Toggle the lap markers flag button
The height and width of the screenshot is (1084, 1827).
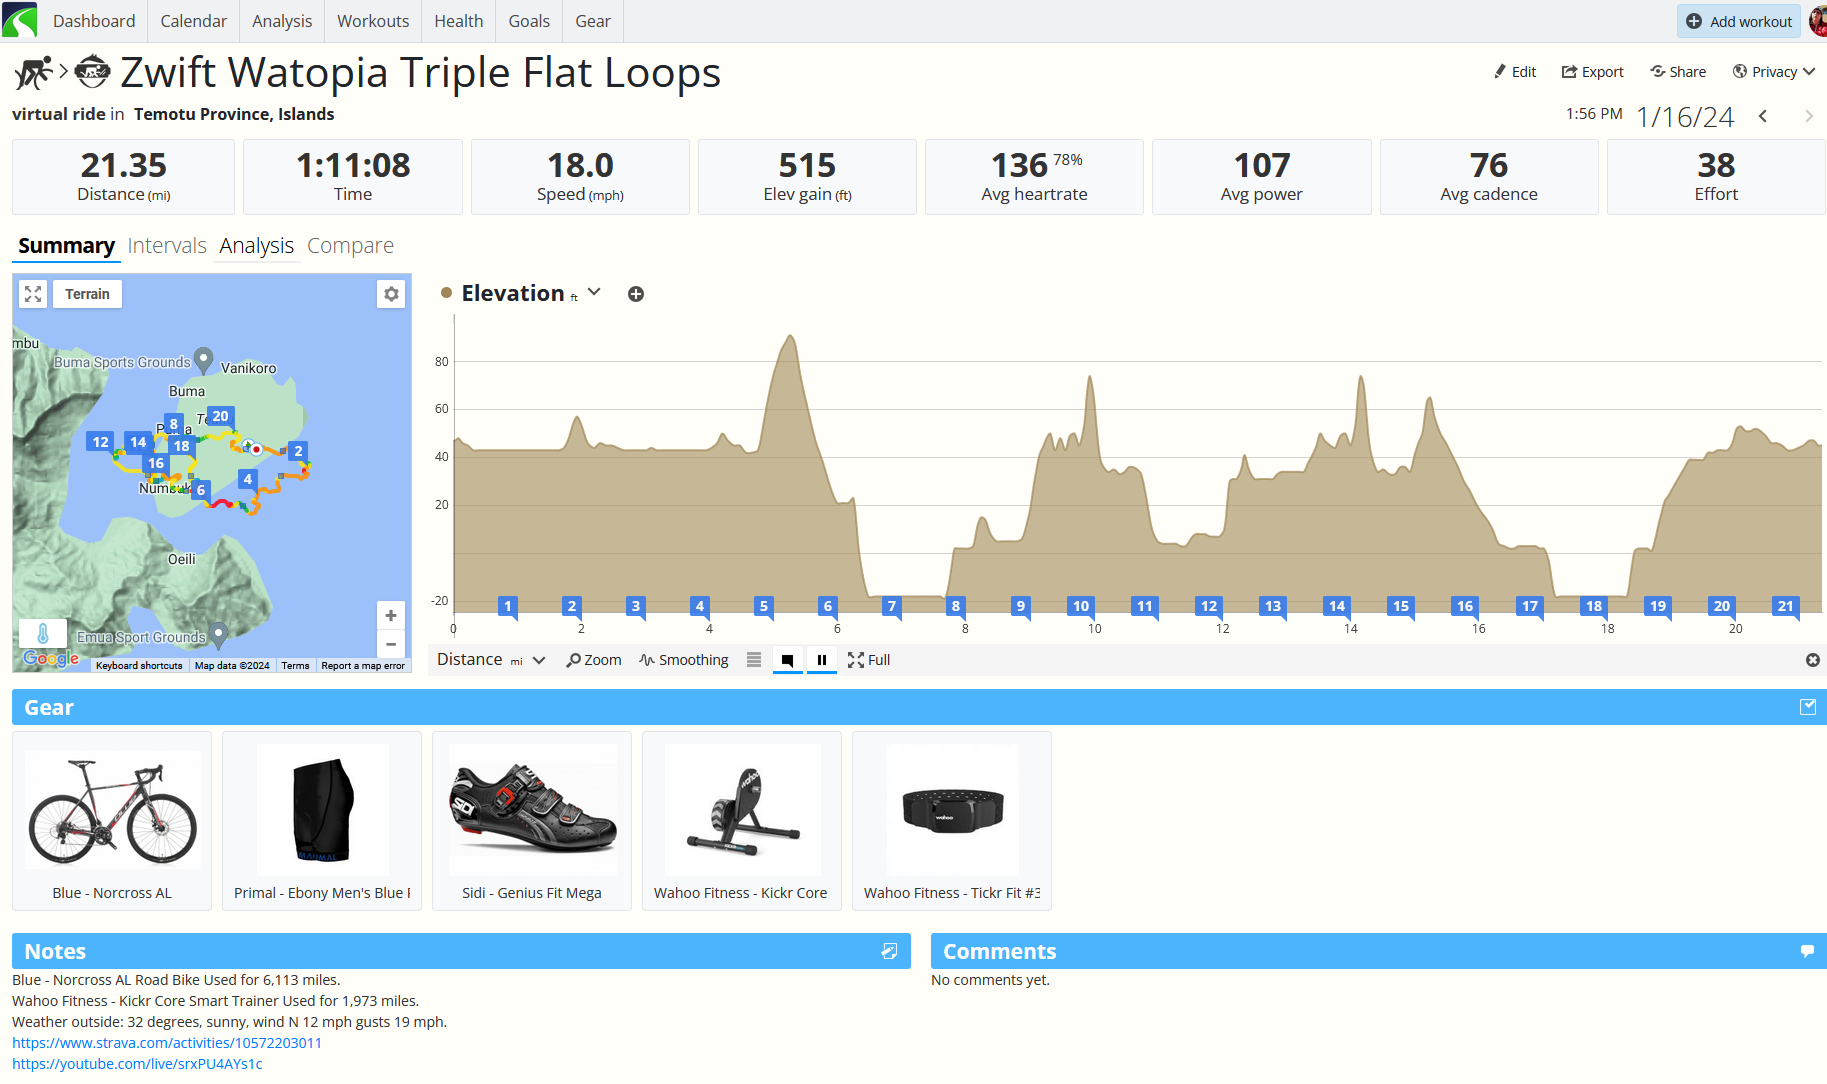(788, 660)
